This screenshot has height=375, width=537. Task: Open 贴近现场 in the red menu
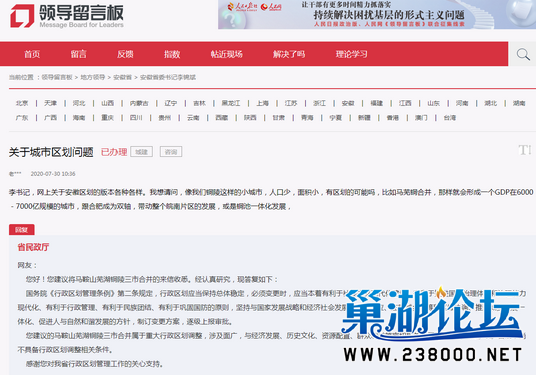pyautogui.click(x=227, y=54)
